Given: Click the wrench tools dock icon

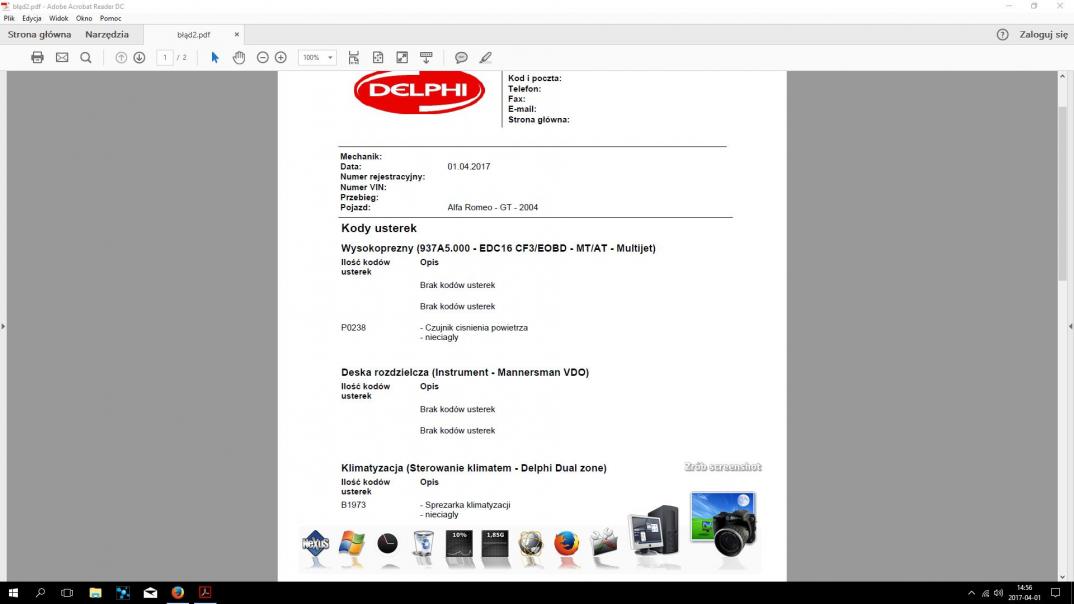Looking at the screenshot, I should tap(603, 543).
